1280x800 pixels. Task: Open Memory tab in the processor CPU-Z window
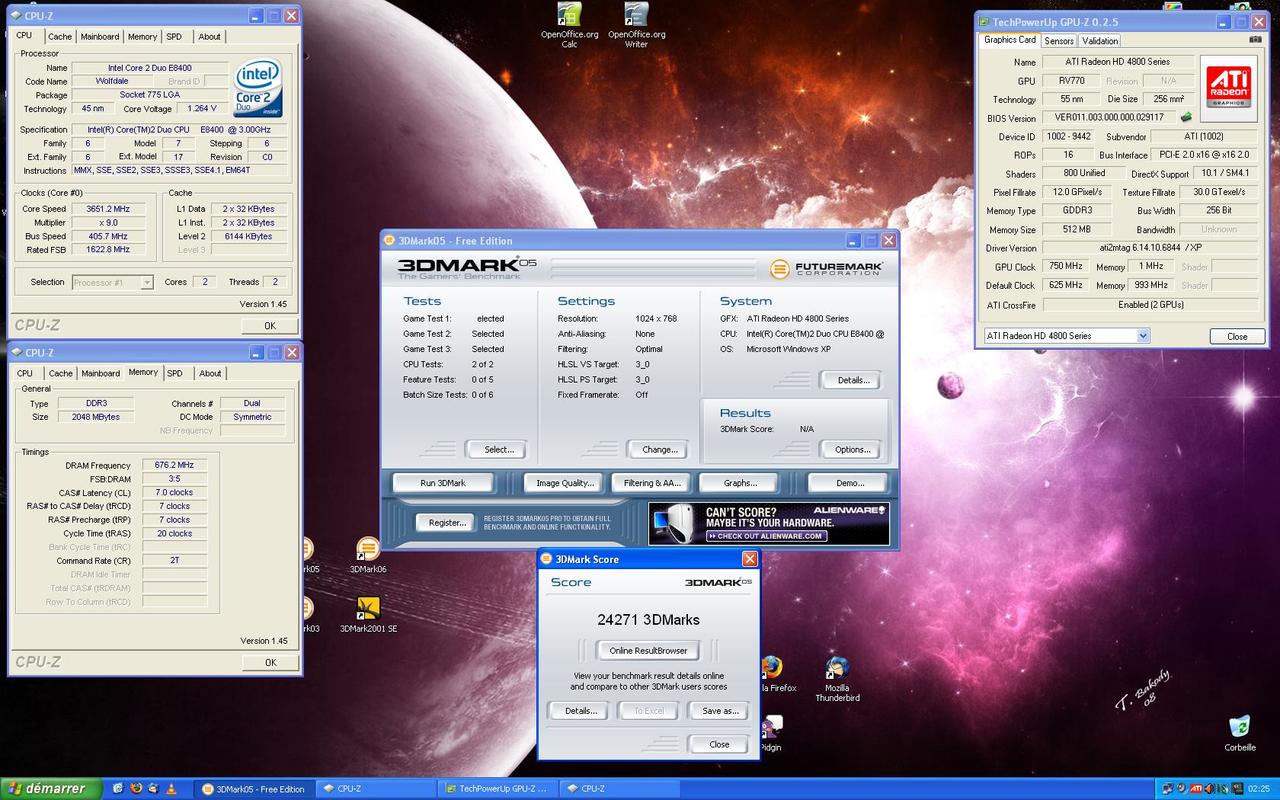point(142,36)
